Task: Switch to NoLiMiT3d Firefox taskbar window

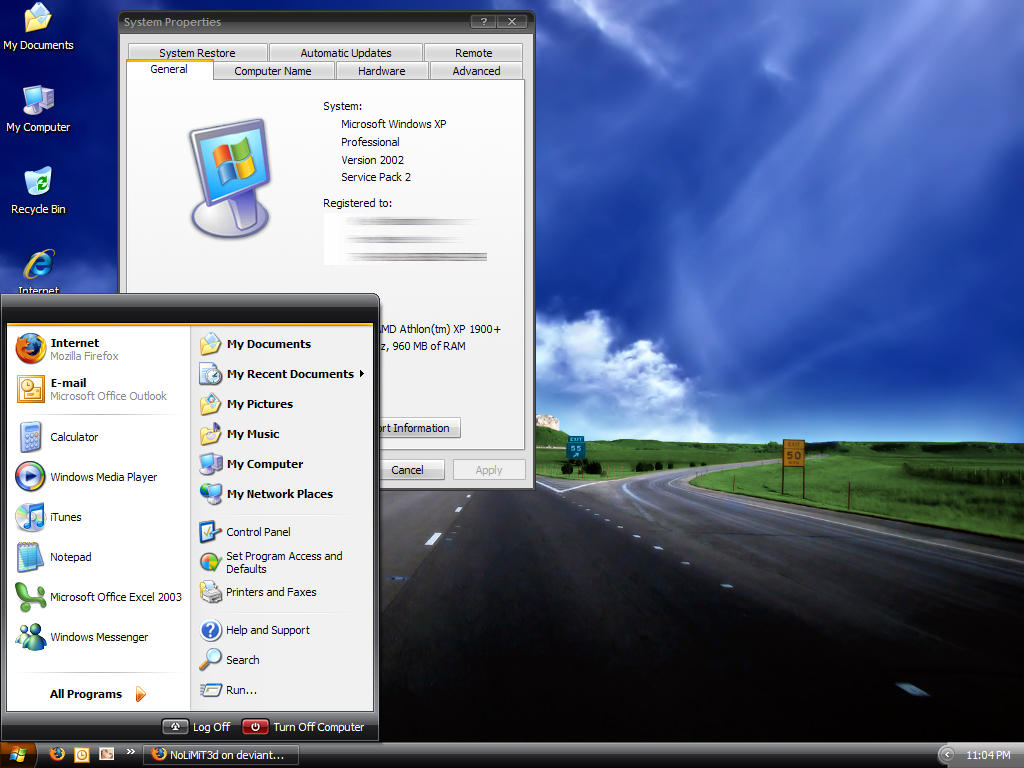Action: 221,755
